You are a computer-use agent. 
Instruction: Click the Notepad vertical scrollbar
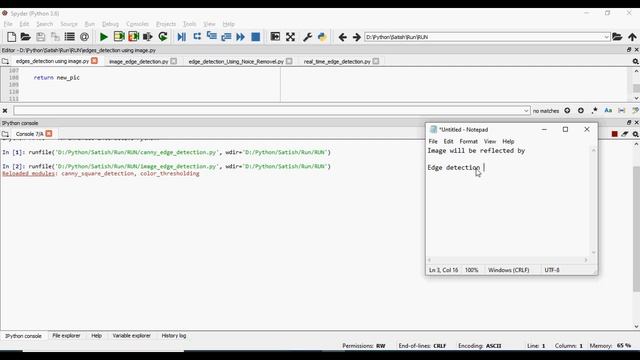click(x=593, y=201)
